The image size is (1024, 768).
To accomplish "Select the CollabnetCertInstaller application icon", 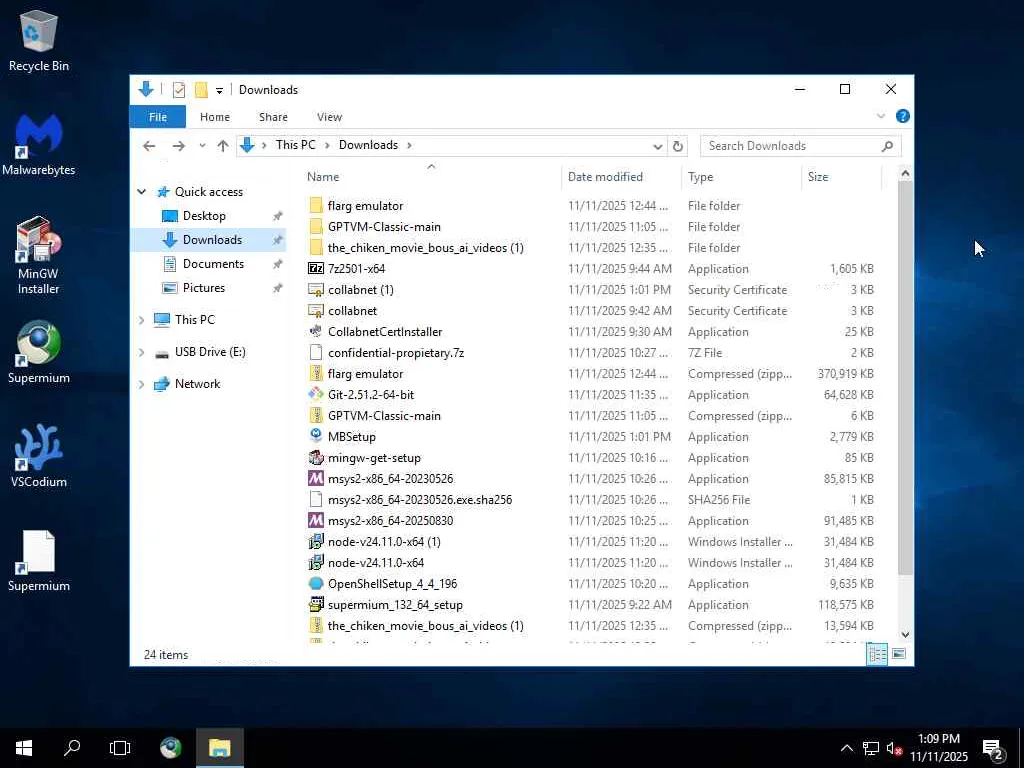I will click(315, 332).
